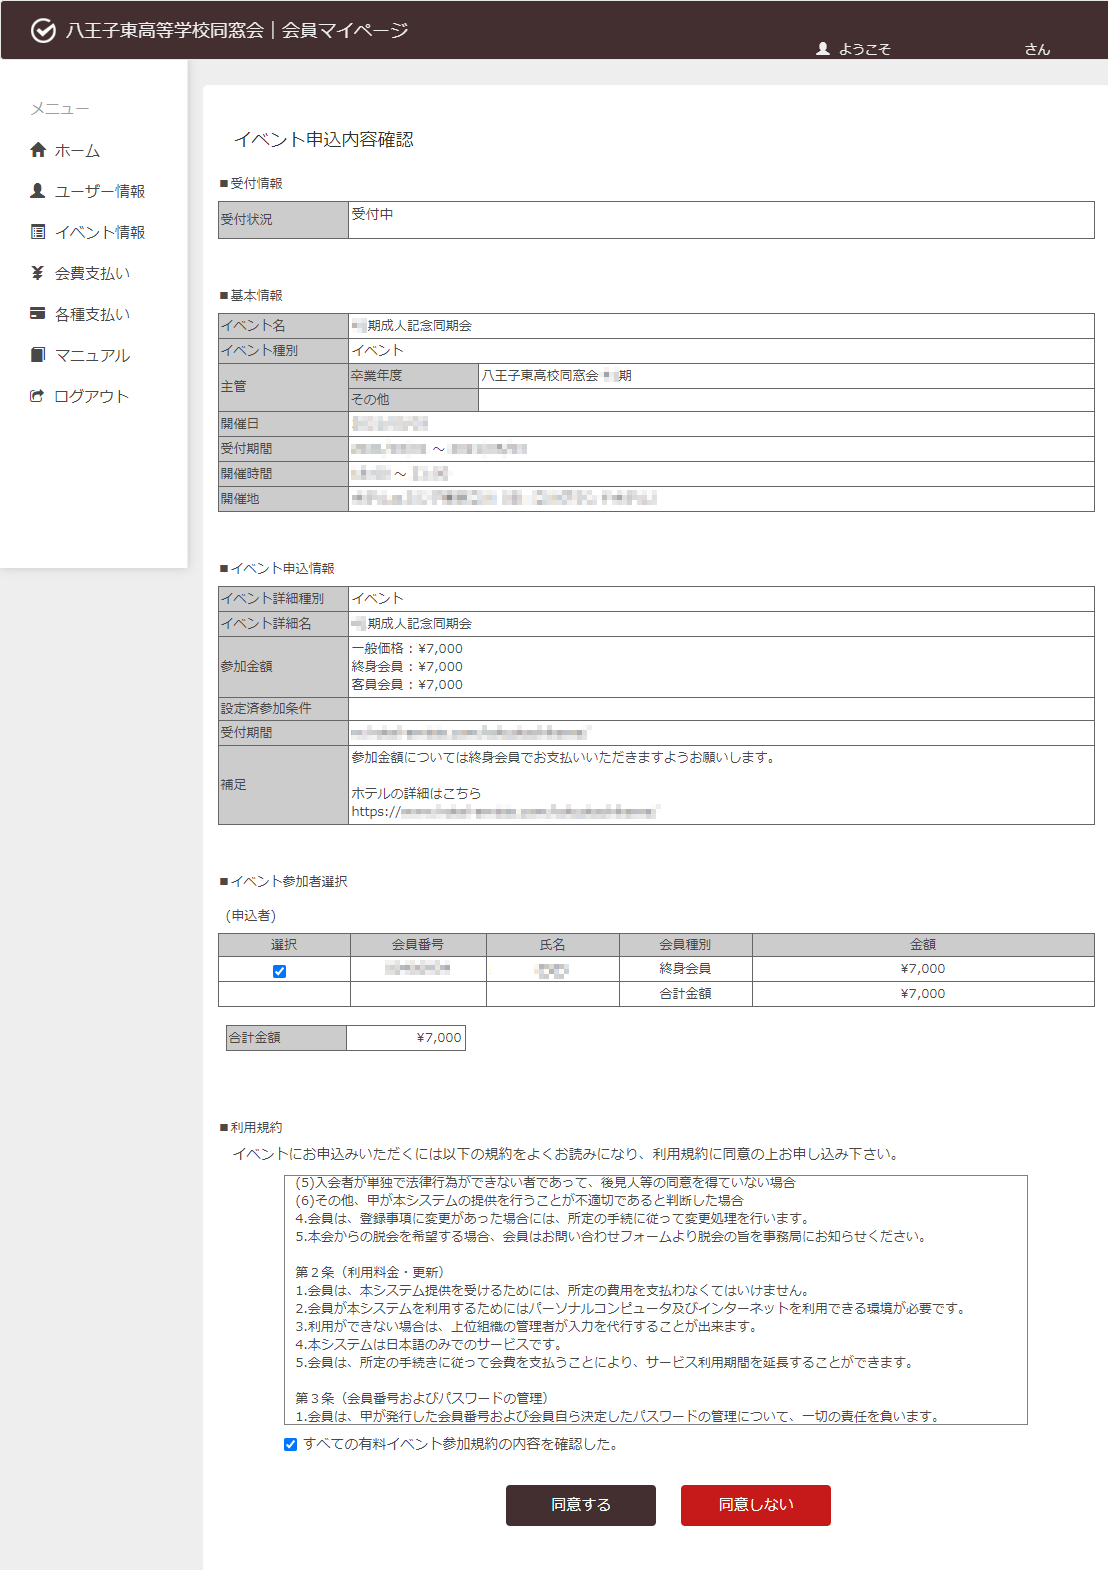1108x1570 pixels.
Task: Click the 受付中 status value
Action: pos(372,214)
